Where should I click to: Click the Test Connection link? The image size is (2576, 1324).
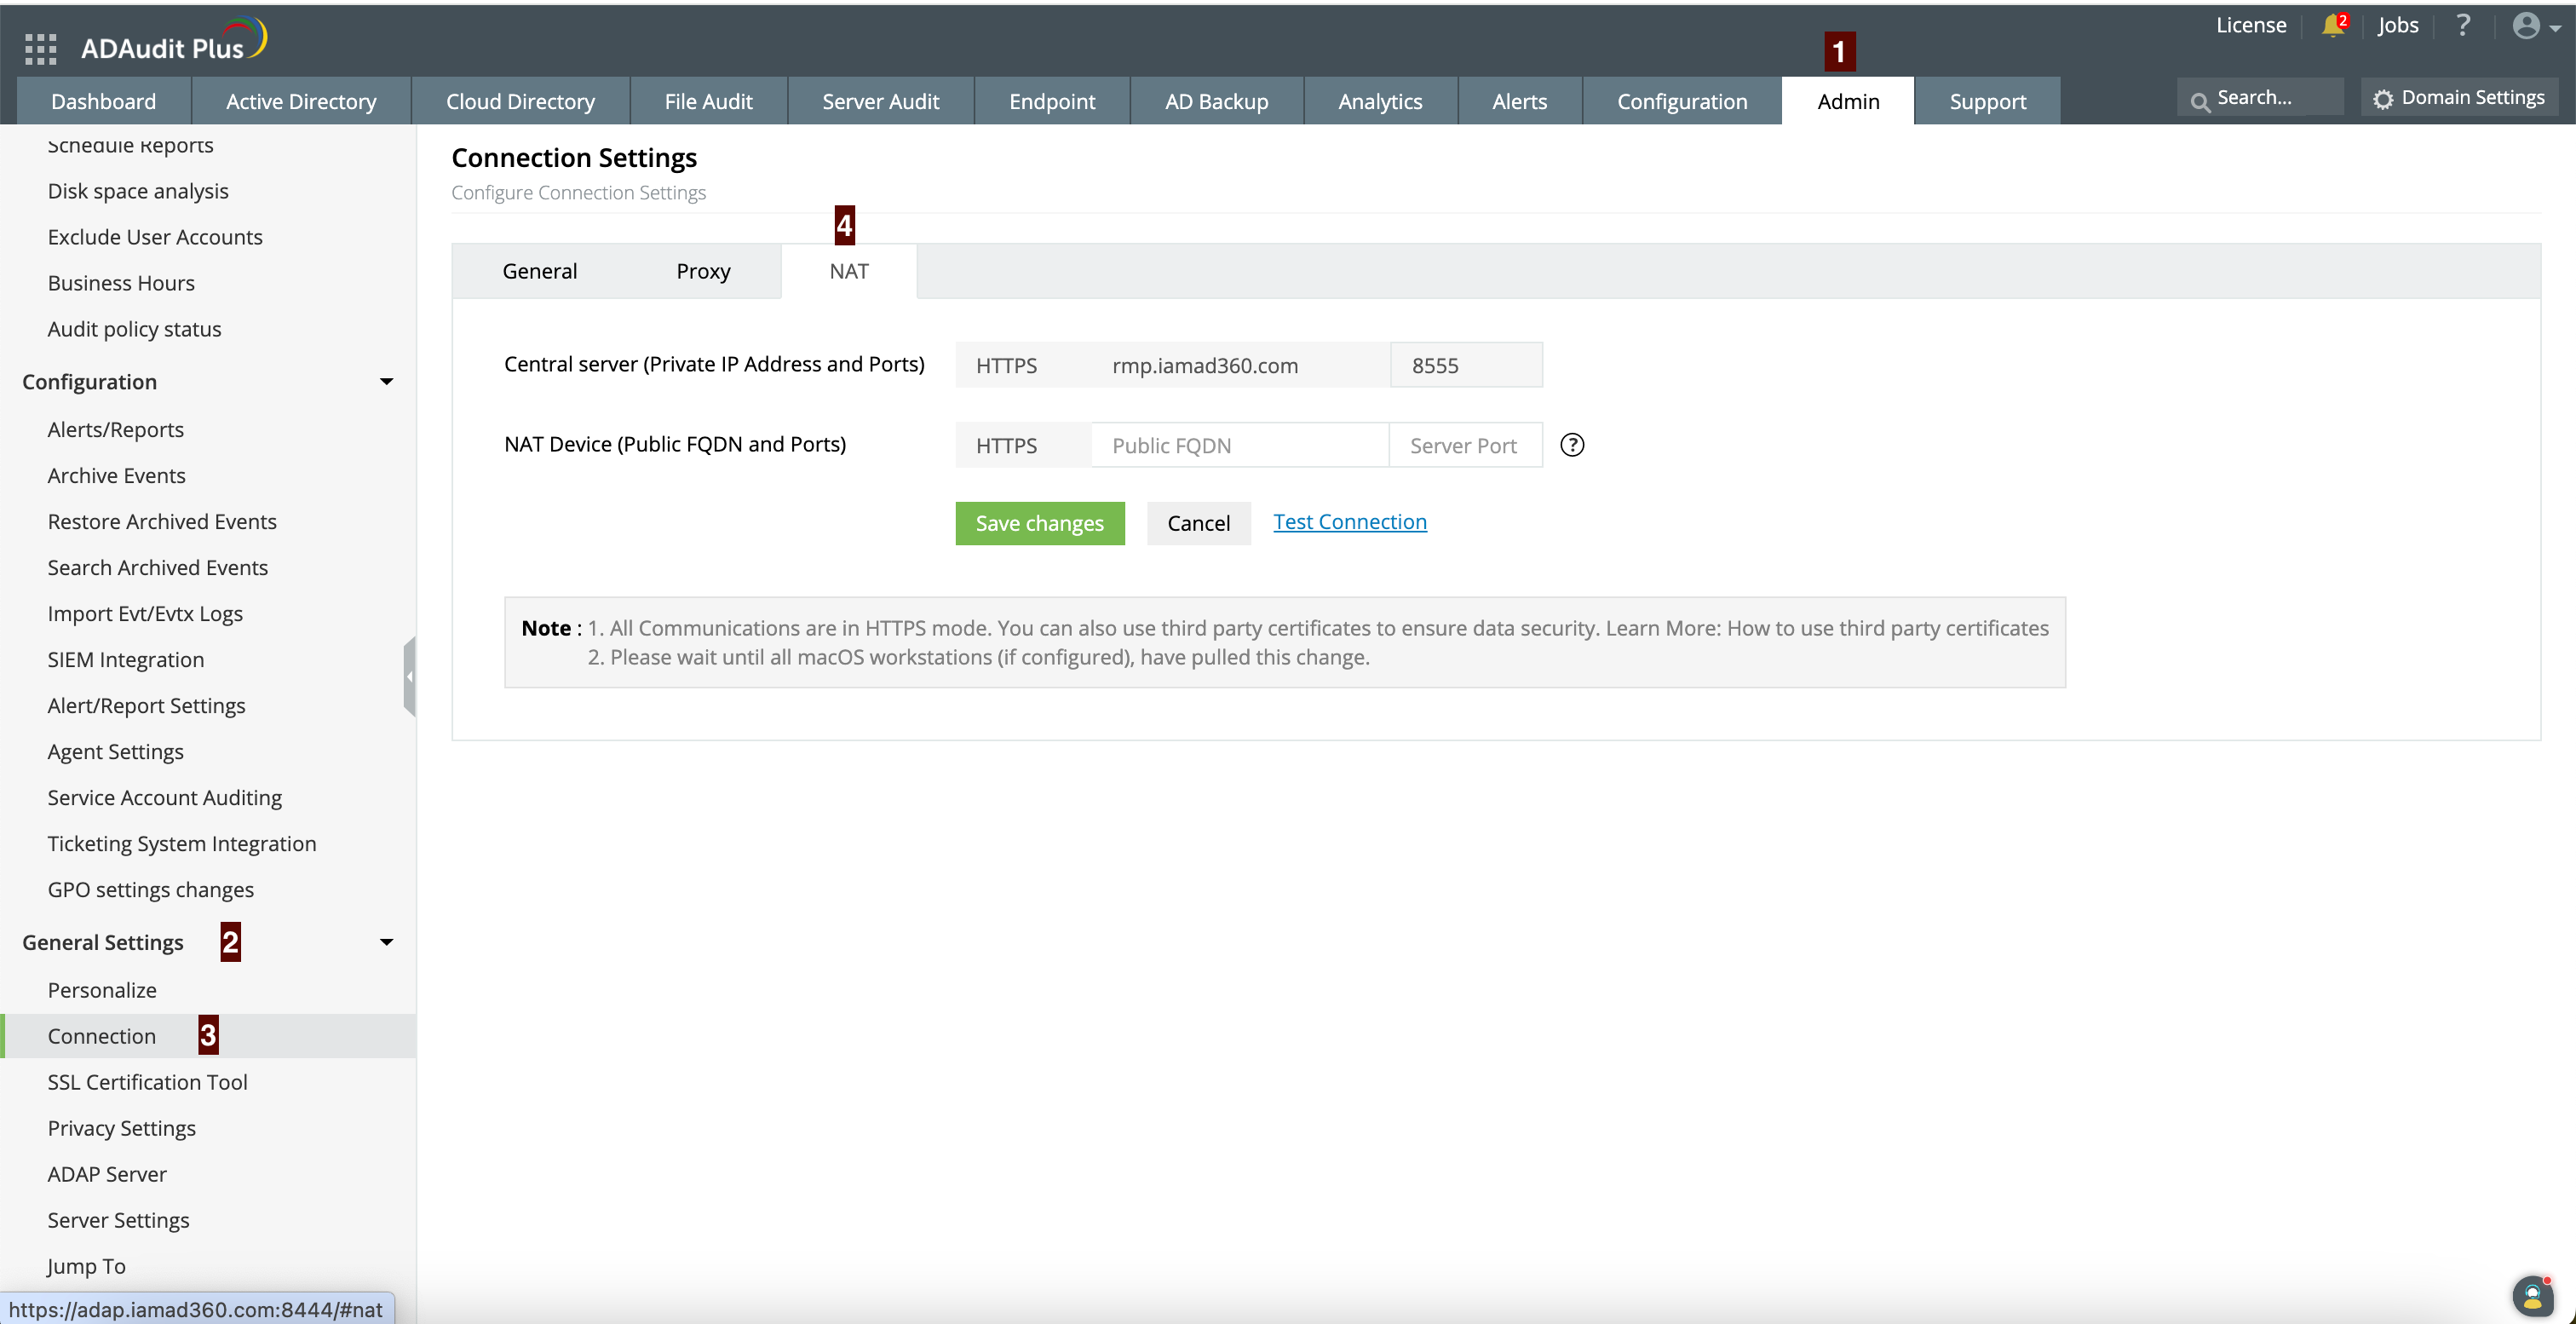1349,522
